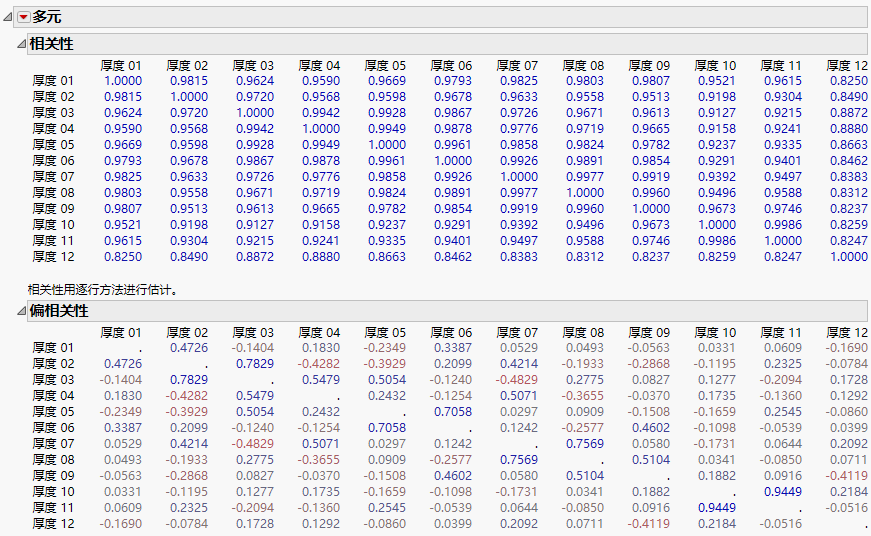Select 0.8247 in 相关性 row 厚度 11
871x536 pixels.
pos(849,241)
